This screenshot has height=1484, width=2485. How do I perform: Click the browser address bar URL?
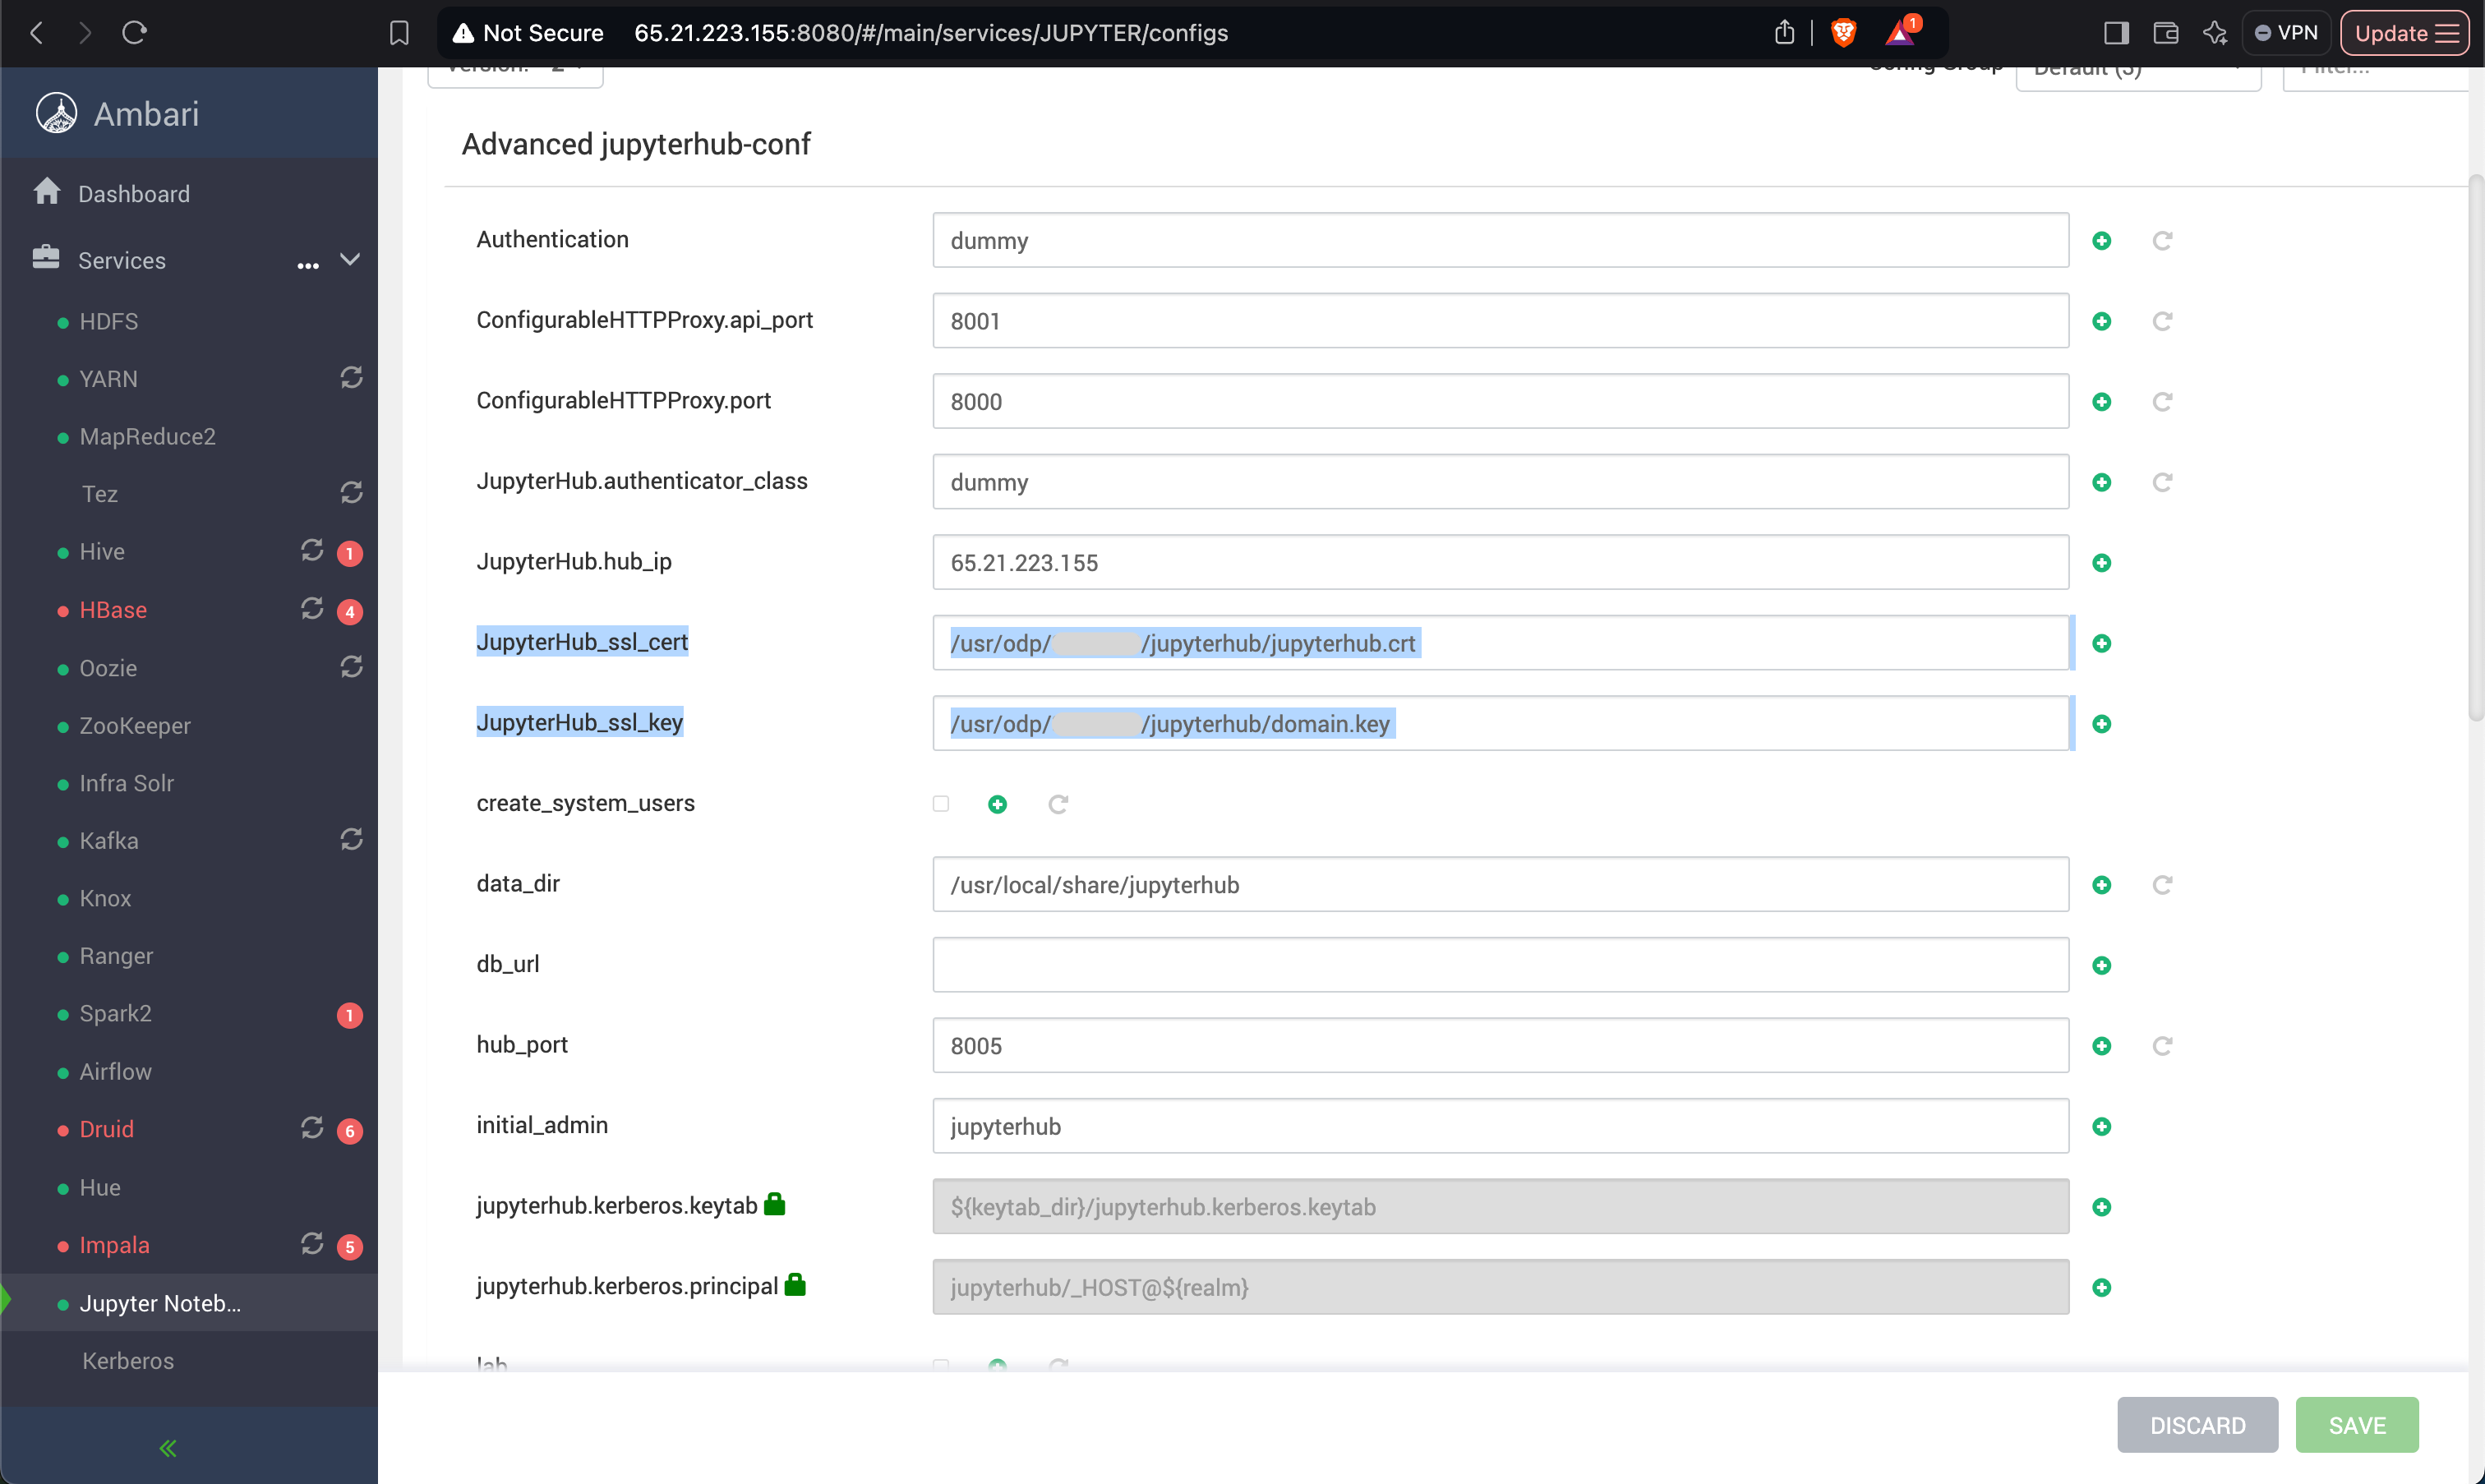point(930,33)
